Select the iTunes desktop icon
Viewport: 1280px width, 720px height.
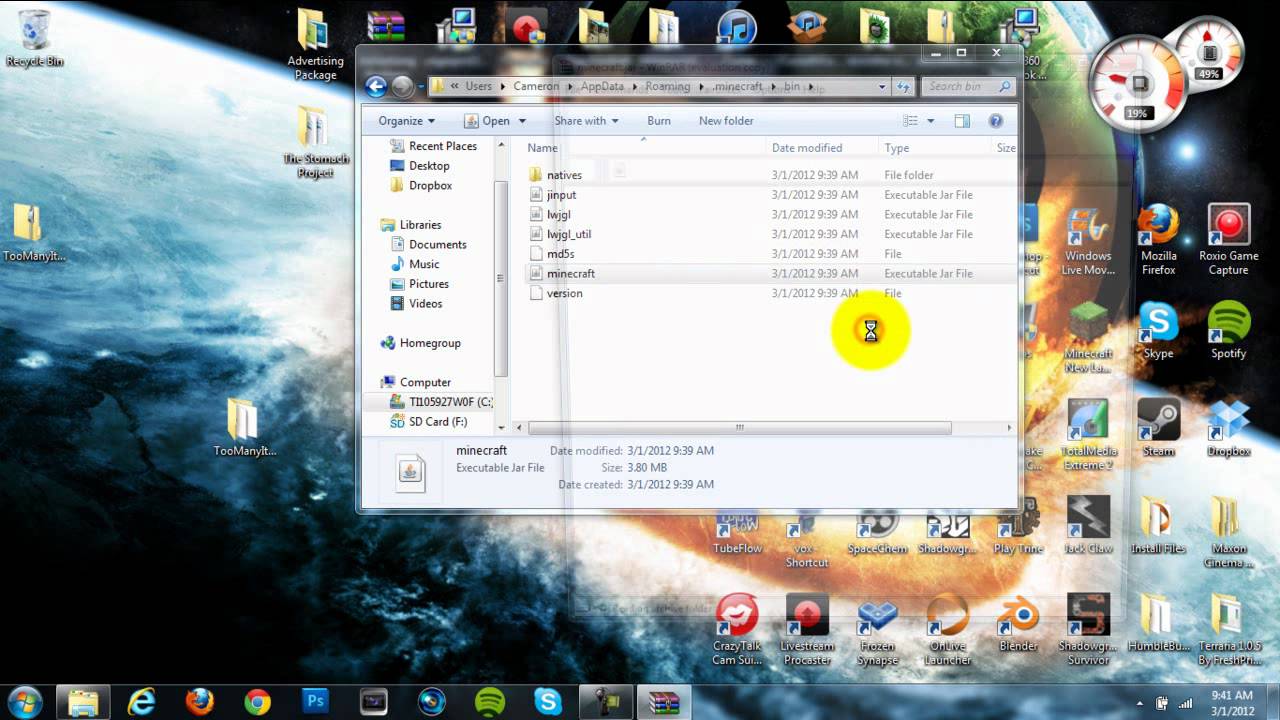(x=736, y=27)
